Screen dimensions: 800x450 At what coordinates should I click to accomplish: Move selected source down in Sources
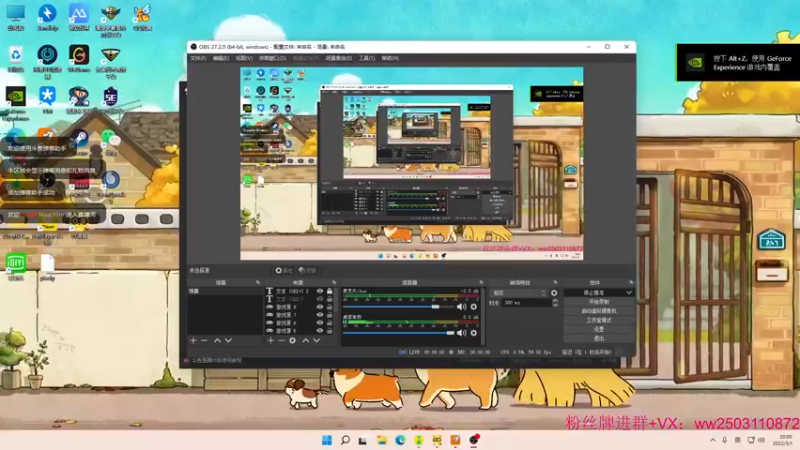click(x=317, y=340)
